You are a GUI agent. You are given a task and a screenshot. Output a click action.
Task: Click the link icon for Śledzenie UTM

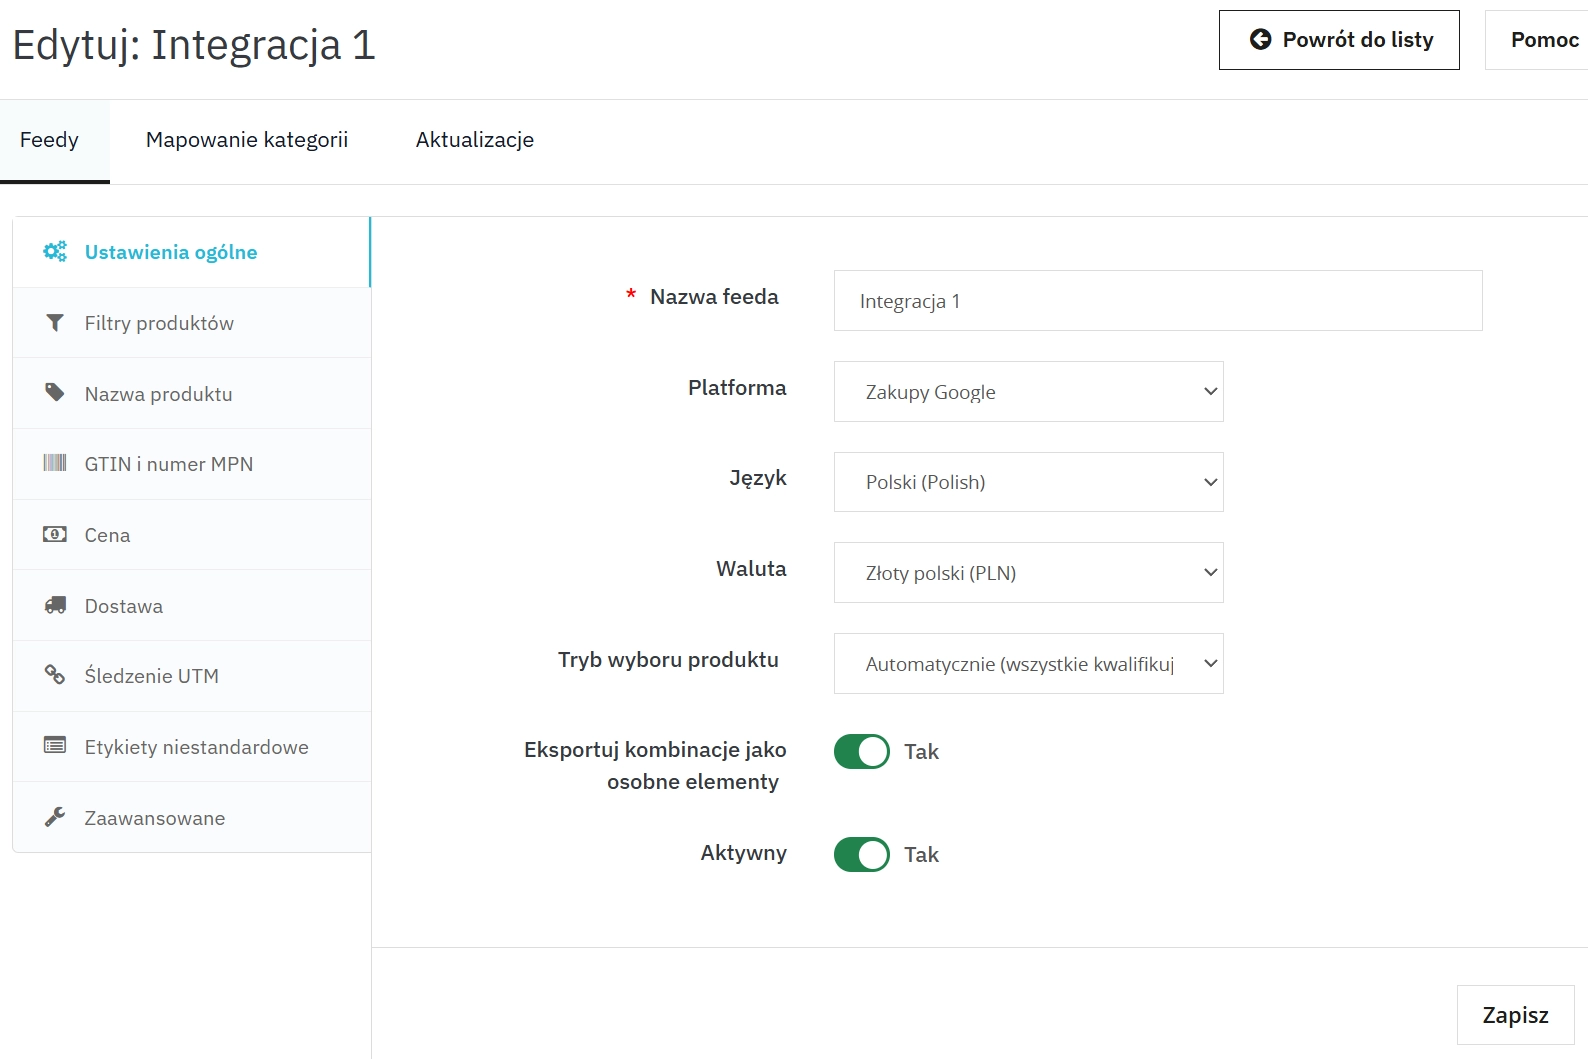point(55,675)
